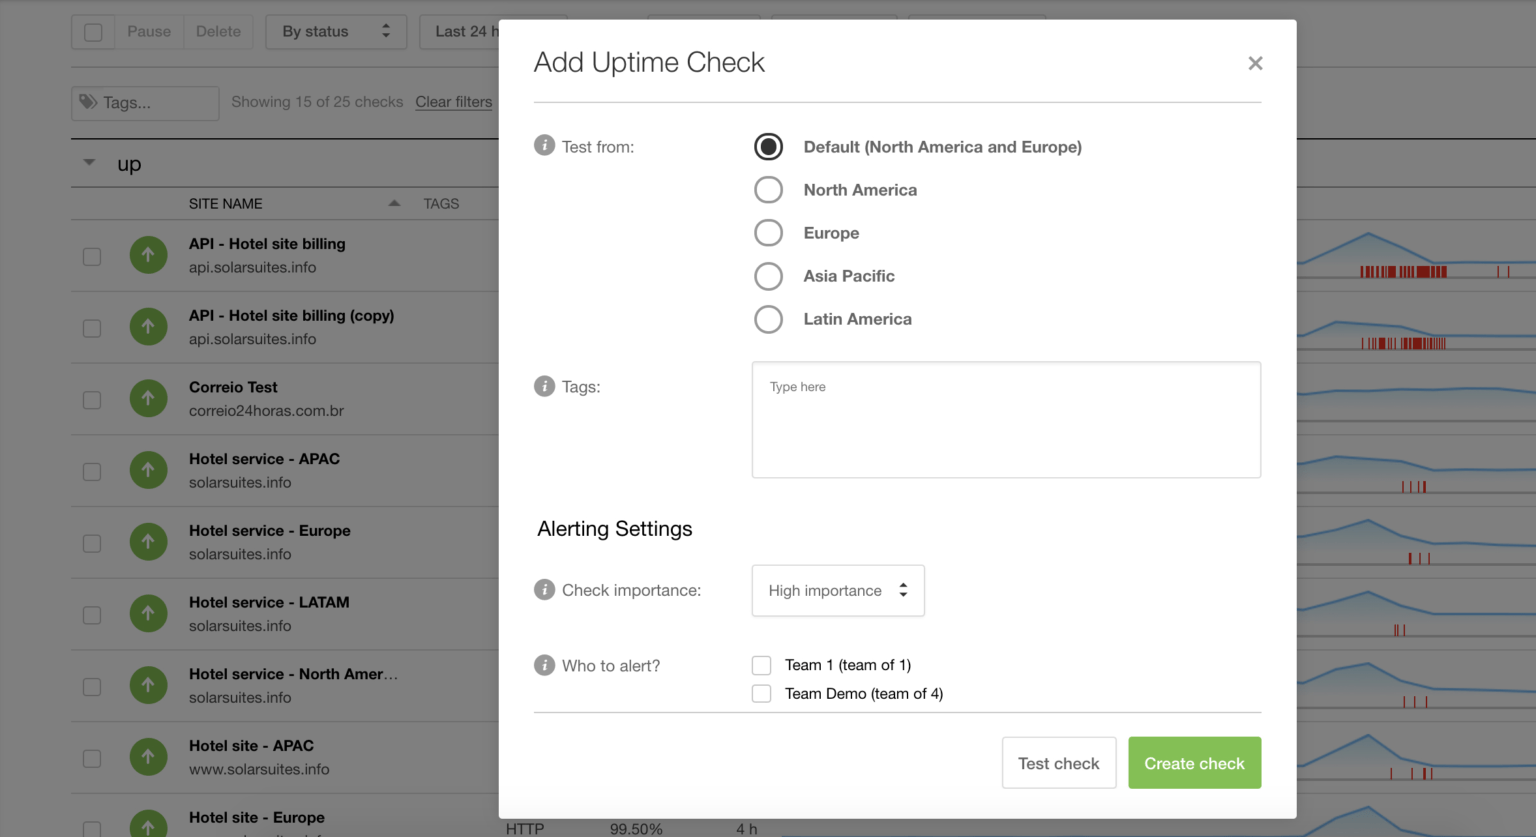Click the TAGS column header

(x=441, y=204)
